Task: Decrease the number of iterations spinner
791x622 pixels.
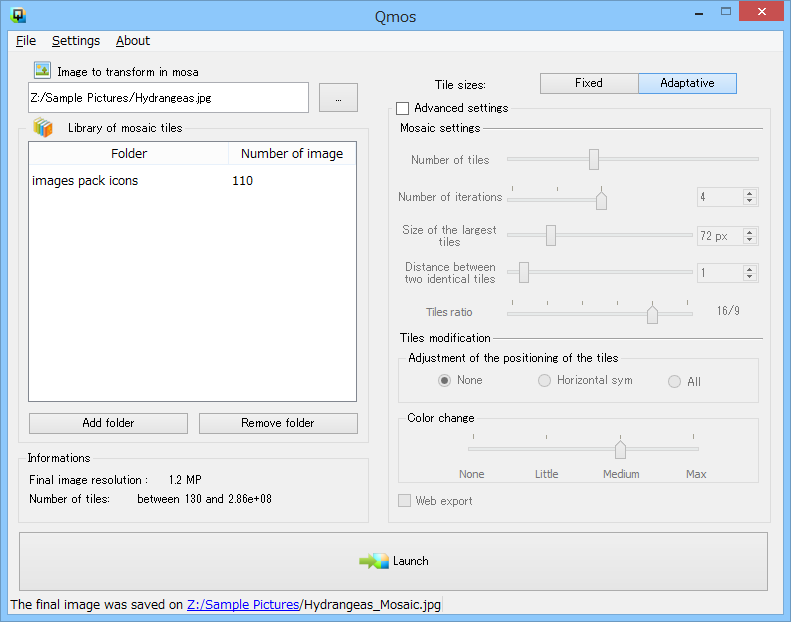Action: click(750, 201)
